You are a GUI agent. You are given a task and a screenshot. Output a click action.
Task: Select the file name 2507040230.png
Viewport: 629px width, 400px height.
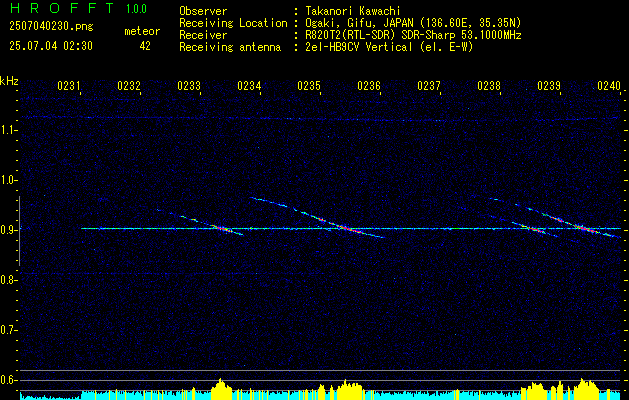[x=51, y=26]
